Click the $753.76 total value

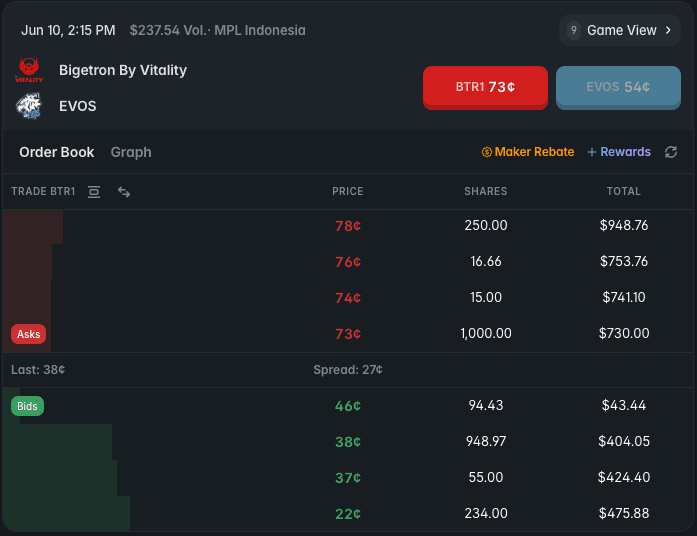pos(624,261)
